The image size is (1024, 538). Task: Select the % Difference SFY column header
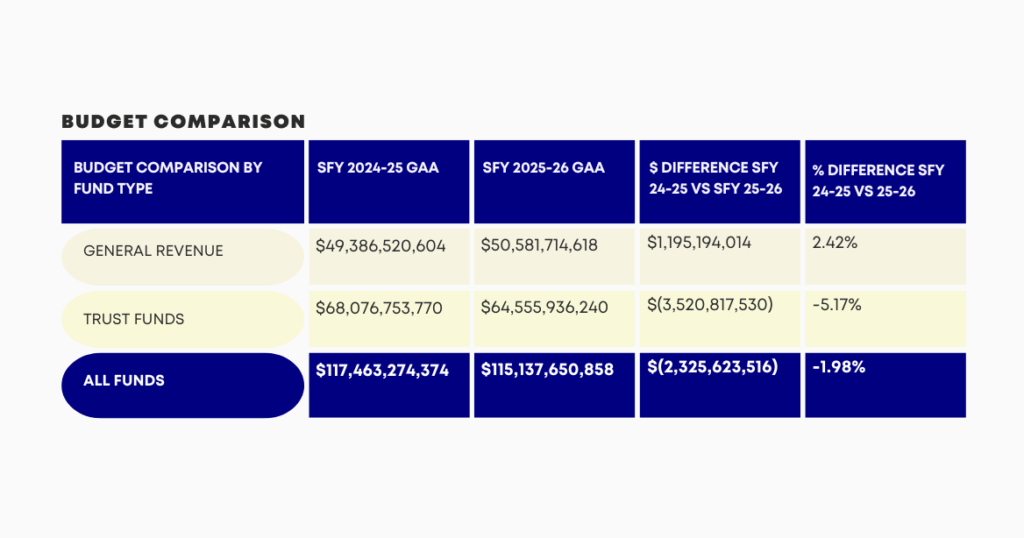coord(886,182)
